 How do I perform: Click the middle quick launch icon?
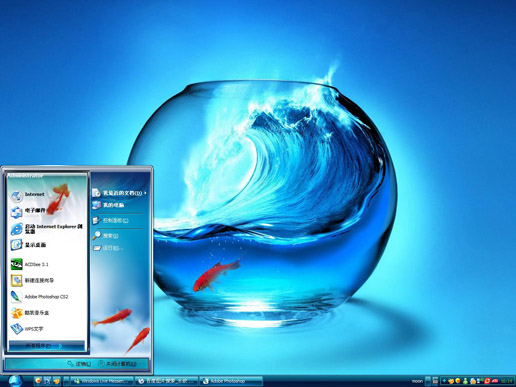pyautogui.click(x=47, y=381)
